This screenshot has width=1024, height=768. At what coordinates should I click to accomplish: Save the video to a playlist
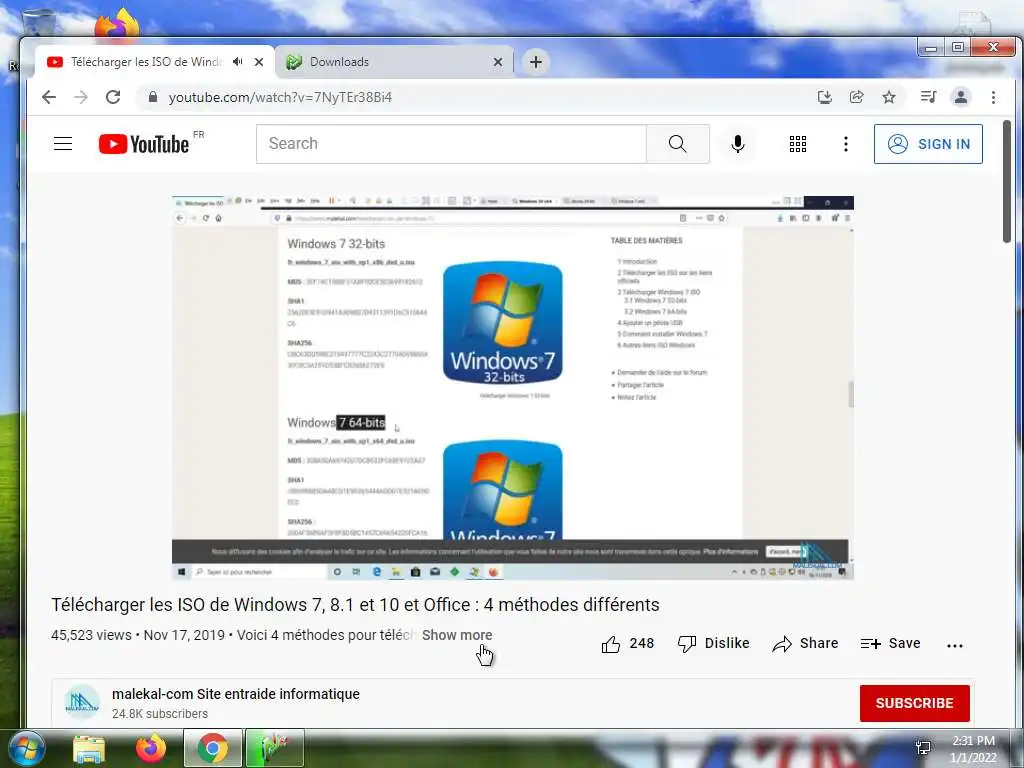pyautogui.click(x=890, y=644)
